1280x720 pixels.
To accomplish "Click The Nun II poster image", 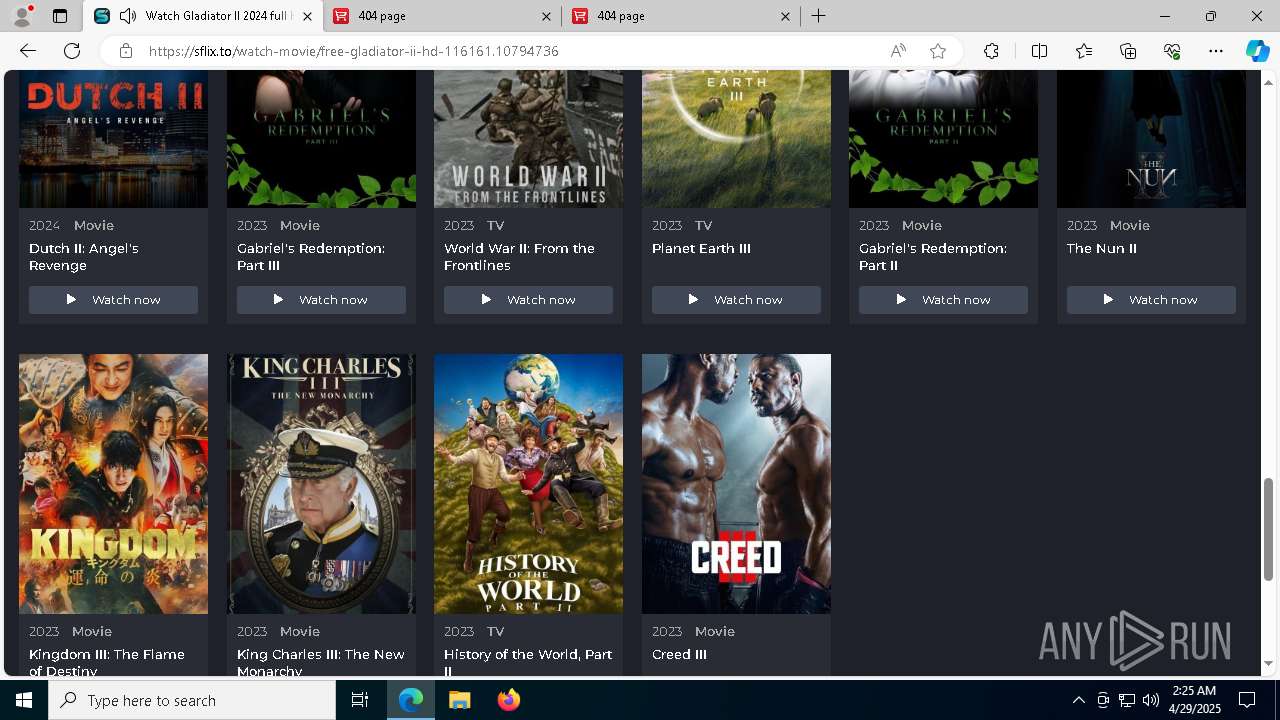I will coord(1151,139).
